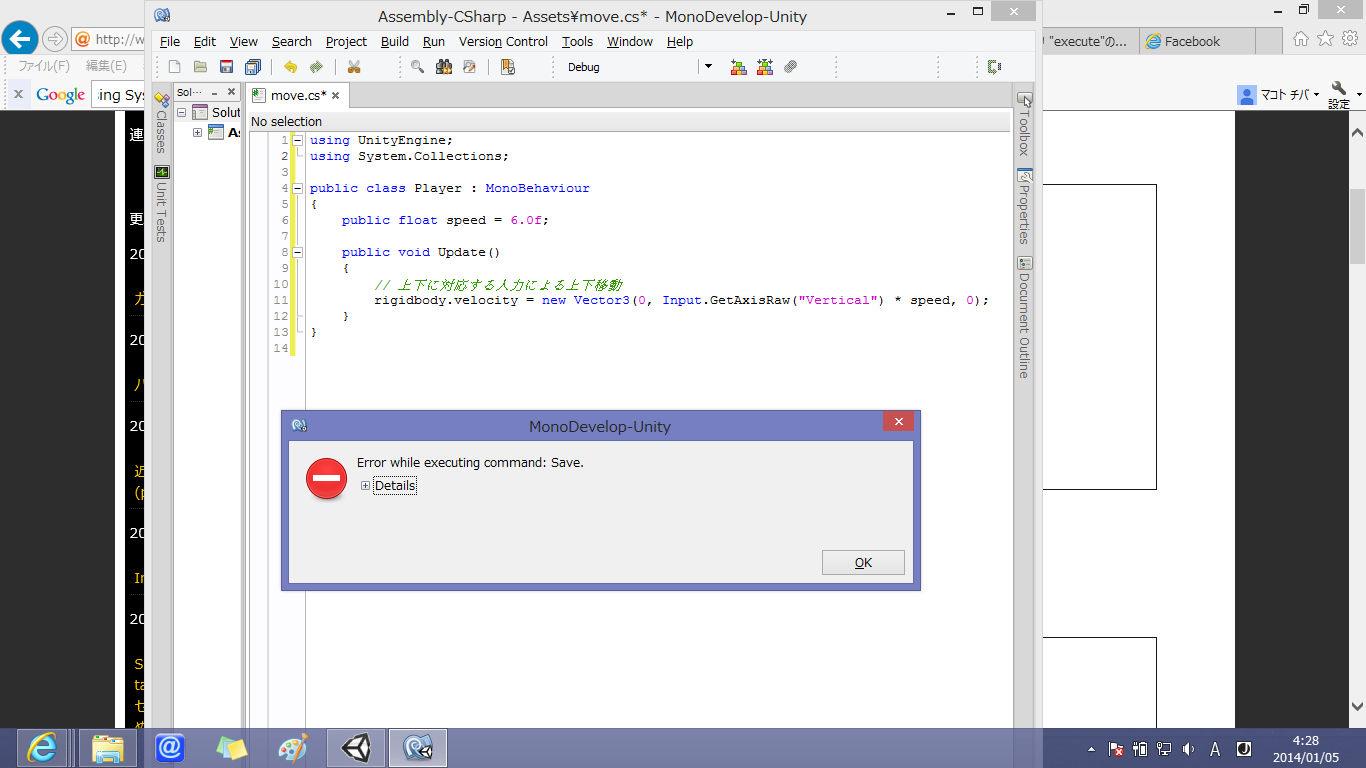Click the Paint palette taskbar icon
1366x768 pixels.
pos(293,748)
